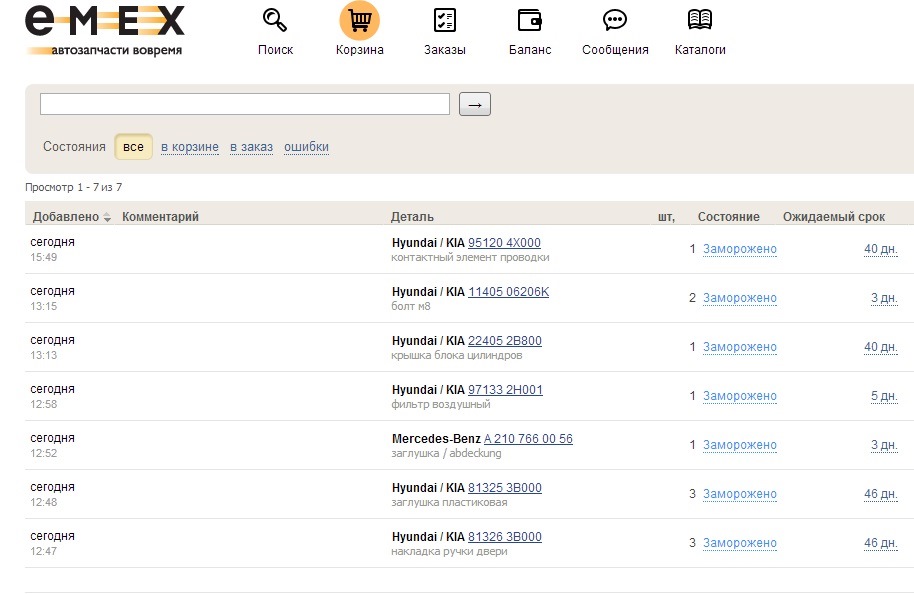914x594 pixels.
Task: Open part number 81326 3B000
Action: (x=505, y=536)
